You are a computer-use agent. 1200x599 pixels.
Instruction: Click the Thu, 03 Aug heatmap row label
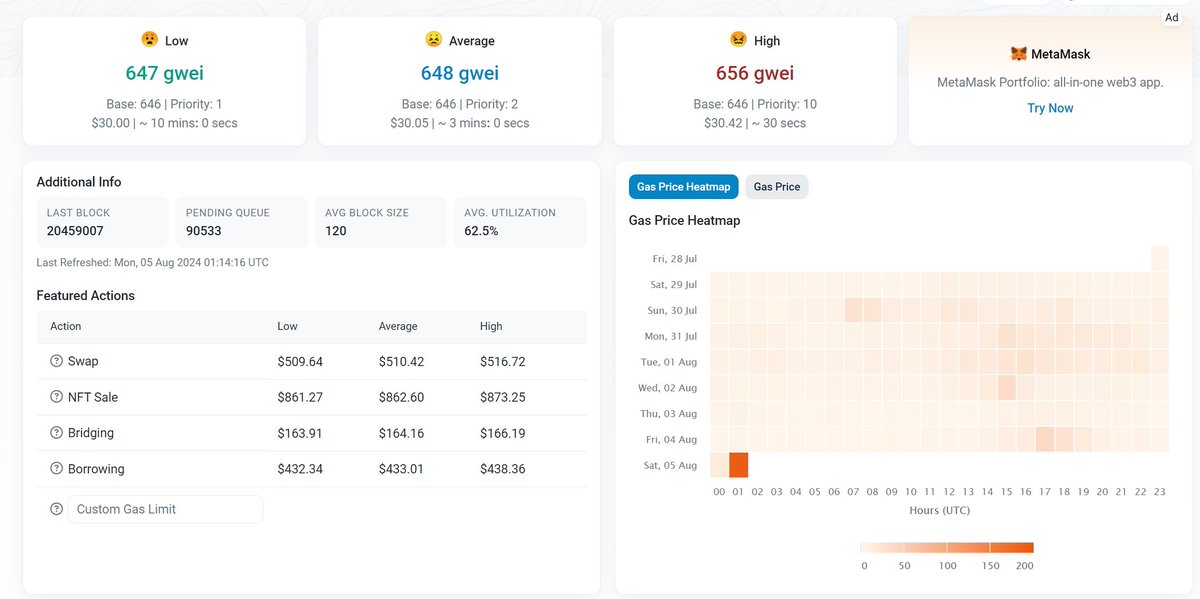coord(669,414)
